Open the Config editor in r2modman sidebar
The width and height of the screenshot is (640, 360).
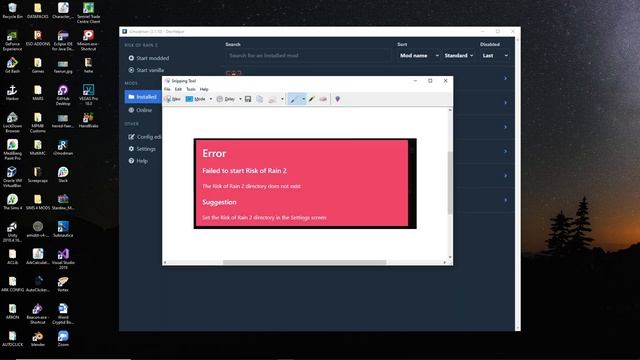[x=144, y=137]
